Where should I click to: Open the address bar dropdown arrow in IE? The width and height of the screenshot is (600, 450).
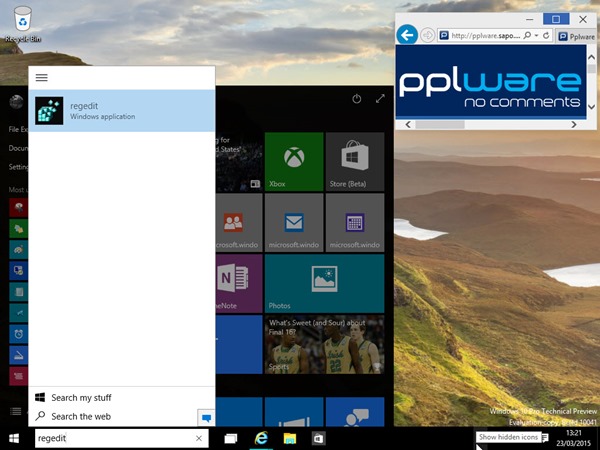click(x=536, y=35)
